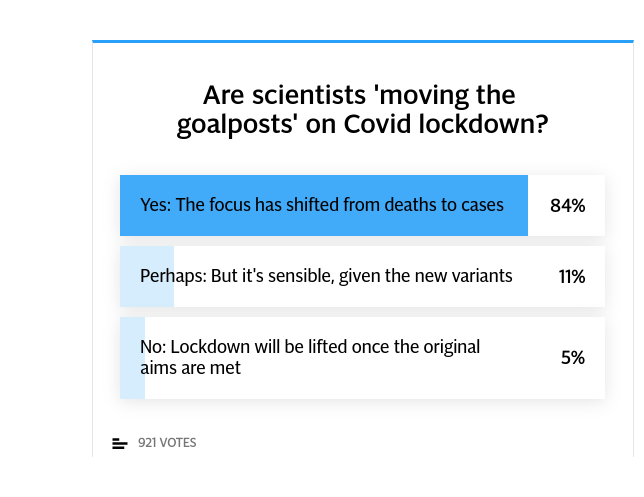Viewport: 644px width, 497px height.
Task: Click the poll votes bar-chart icon
Action: [119, 443]
